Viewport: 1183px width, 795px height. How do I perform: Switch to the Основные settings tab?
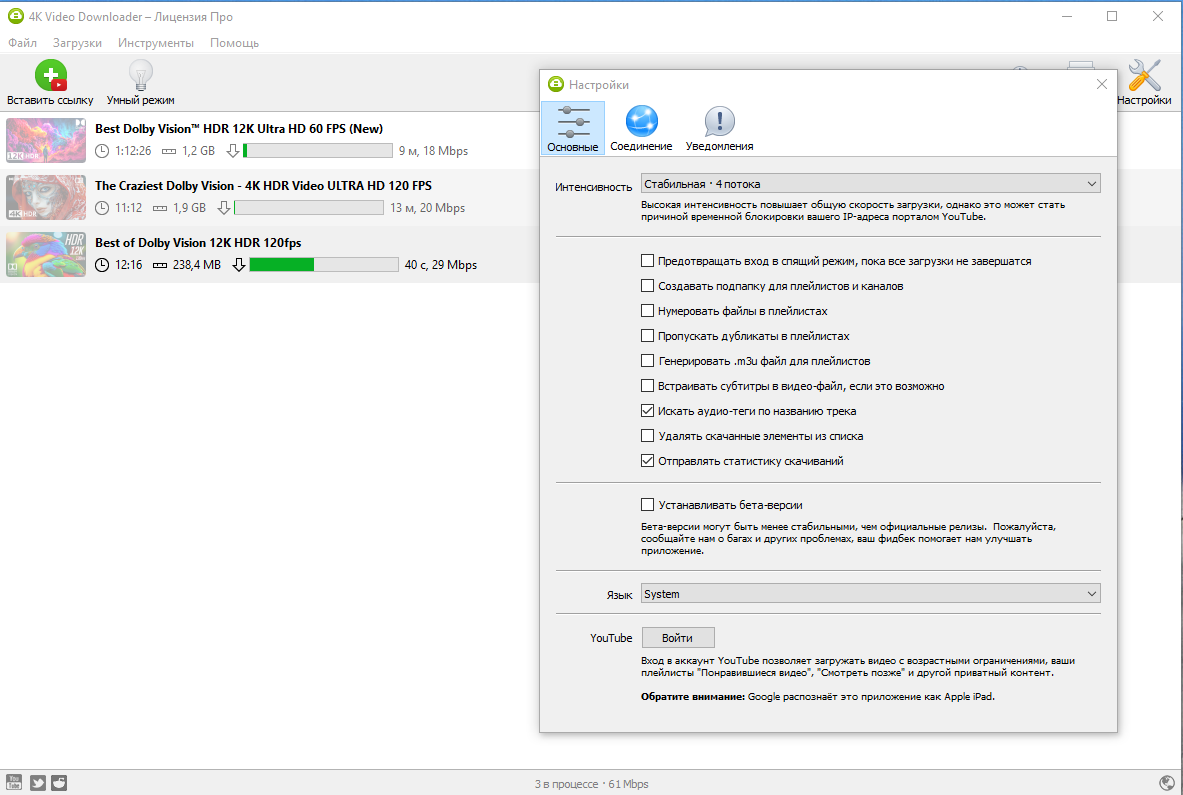(x=573, y=128)
